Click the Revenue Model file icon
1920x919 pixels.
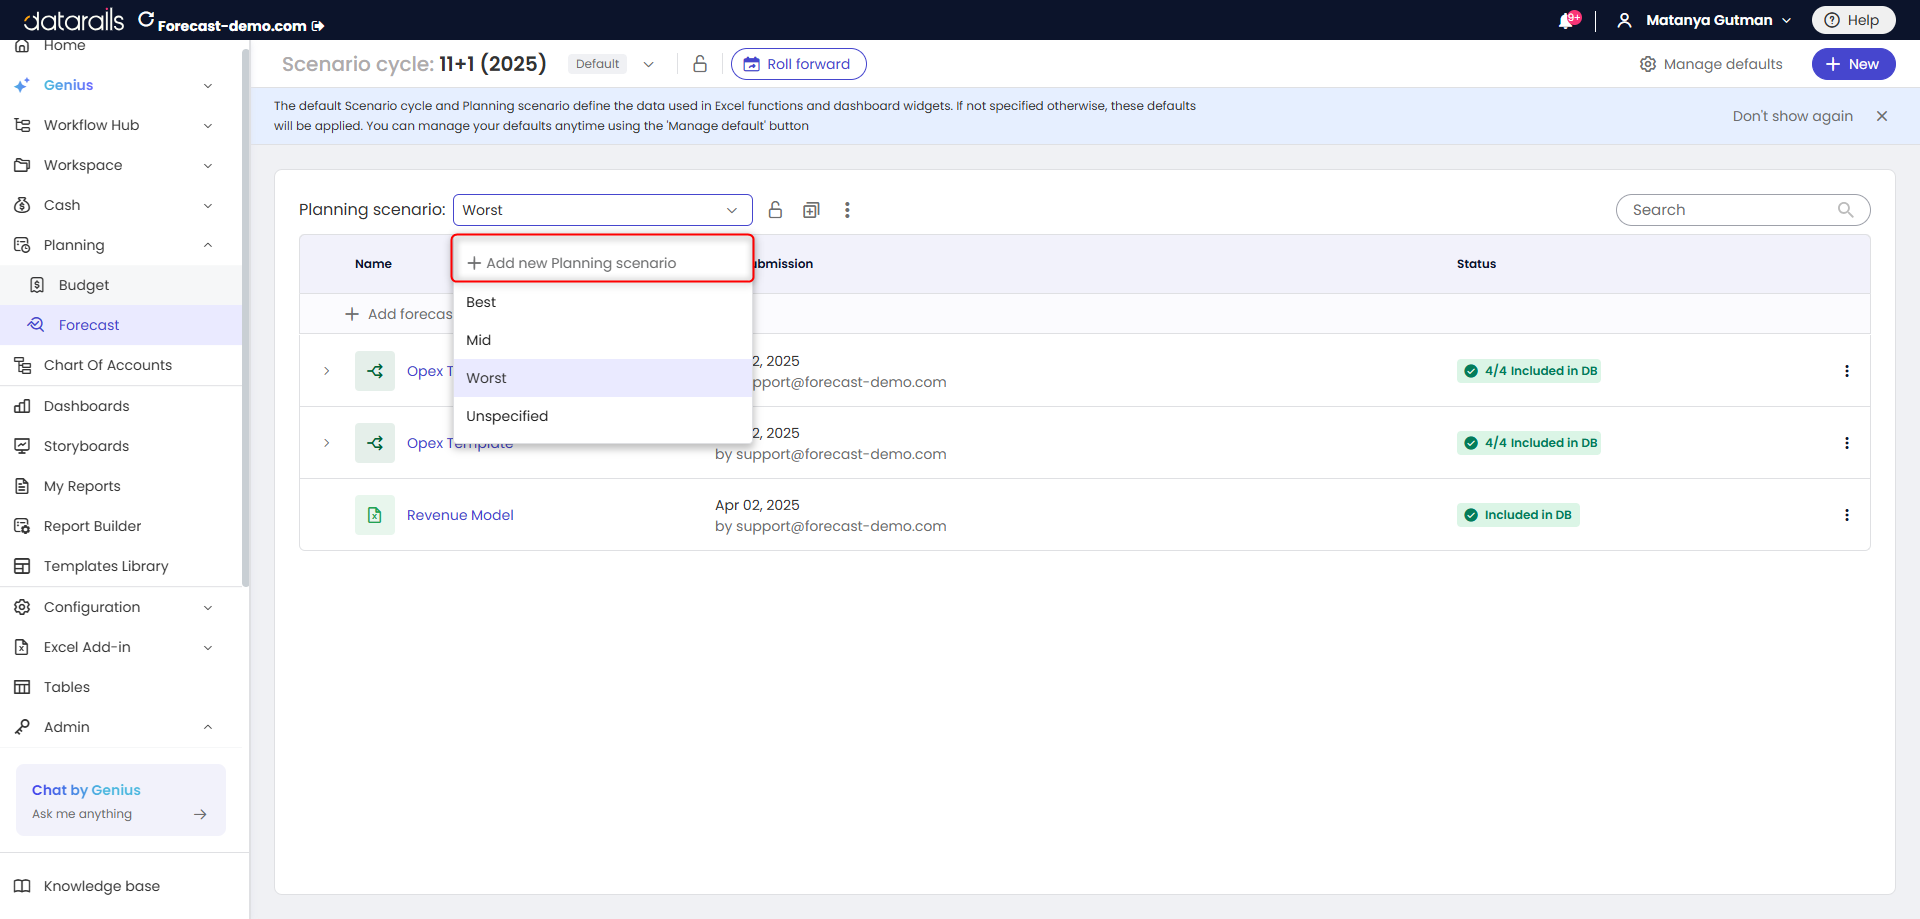click(375, 515)
